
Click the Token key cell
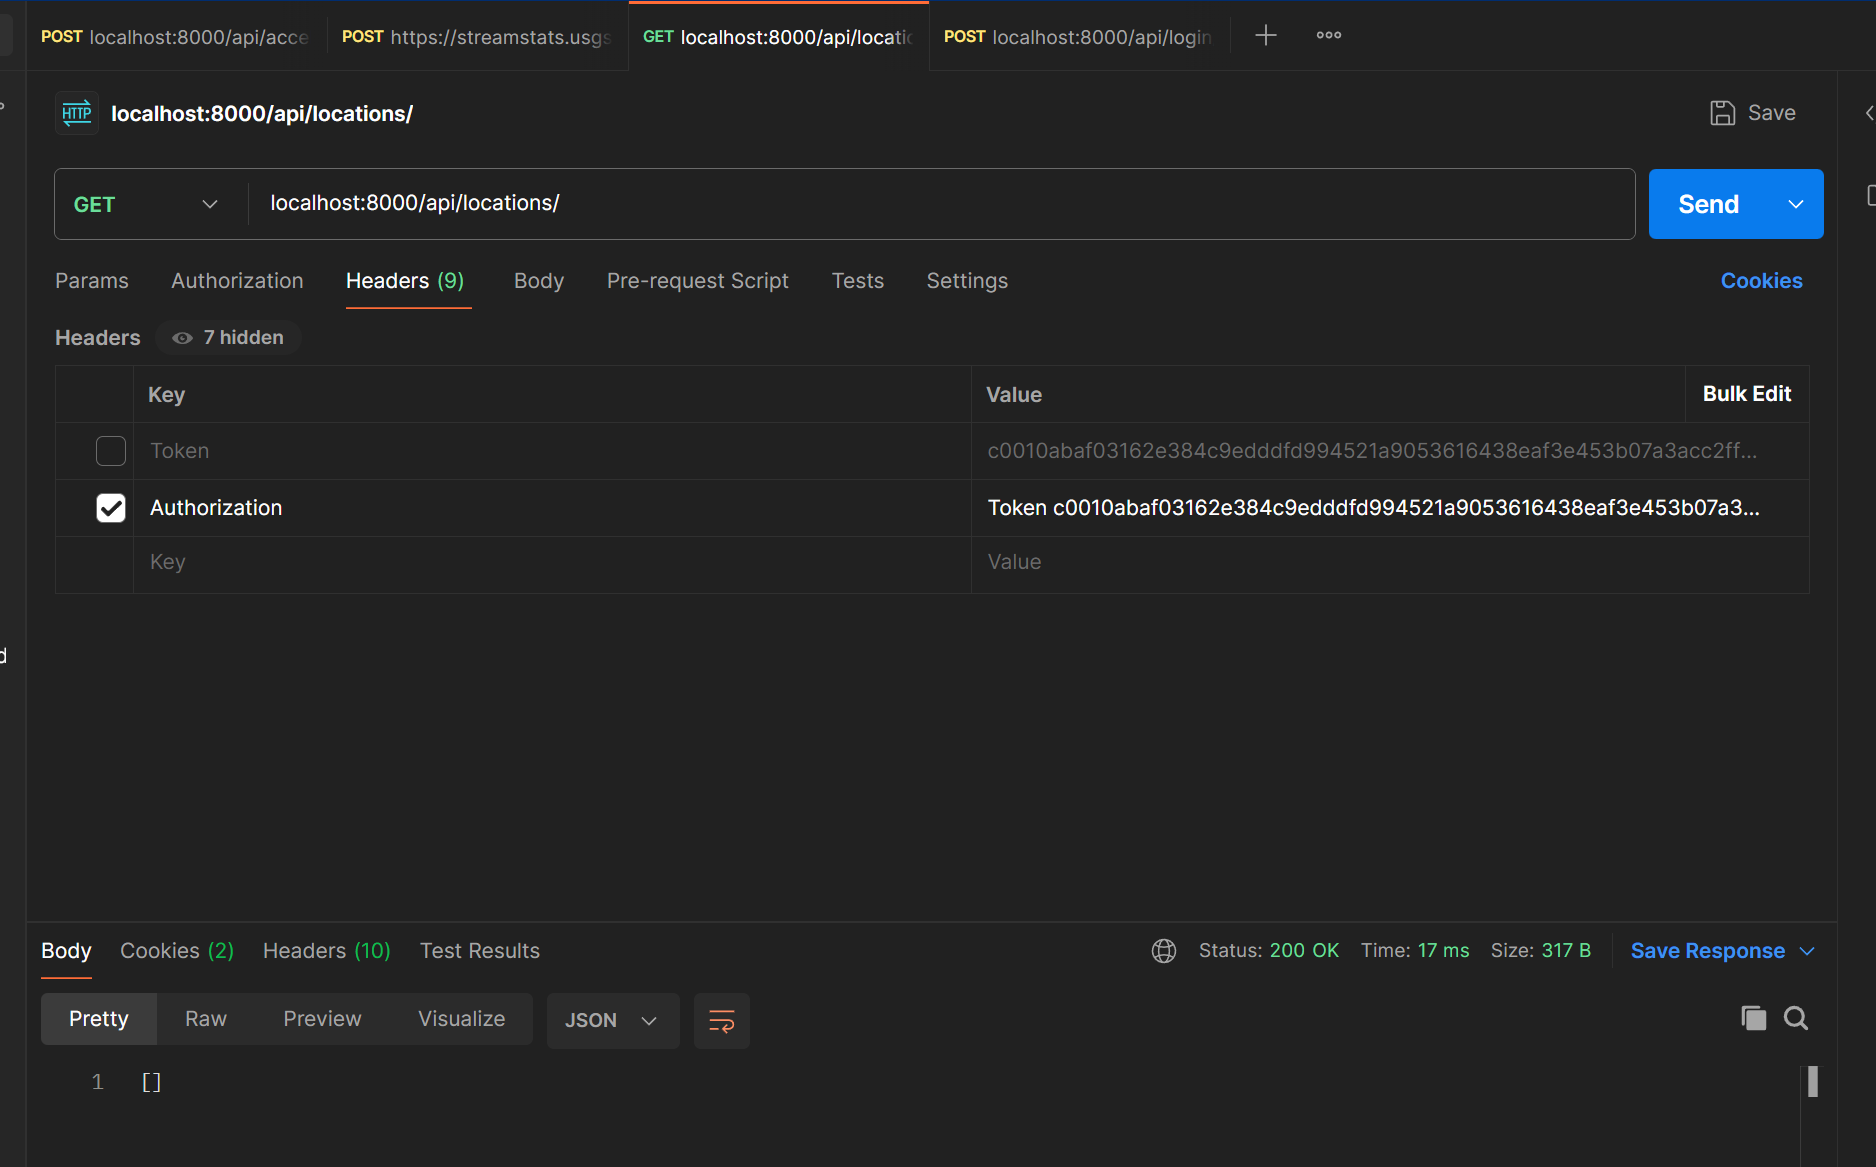click(x=552, y=451)
